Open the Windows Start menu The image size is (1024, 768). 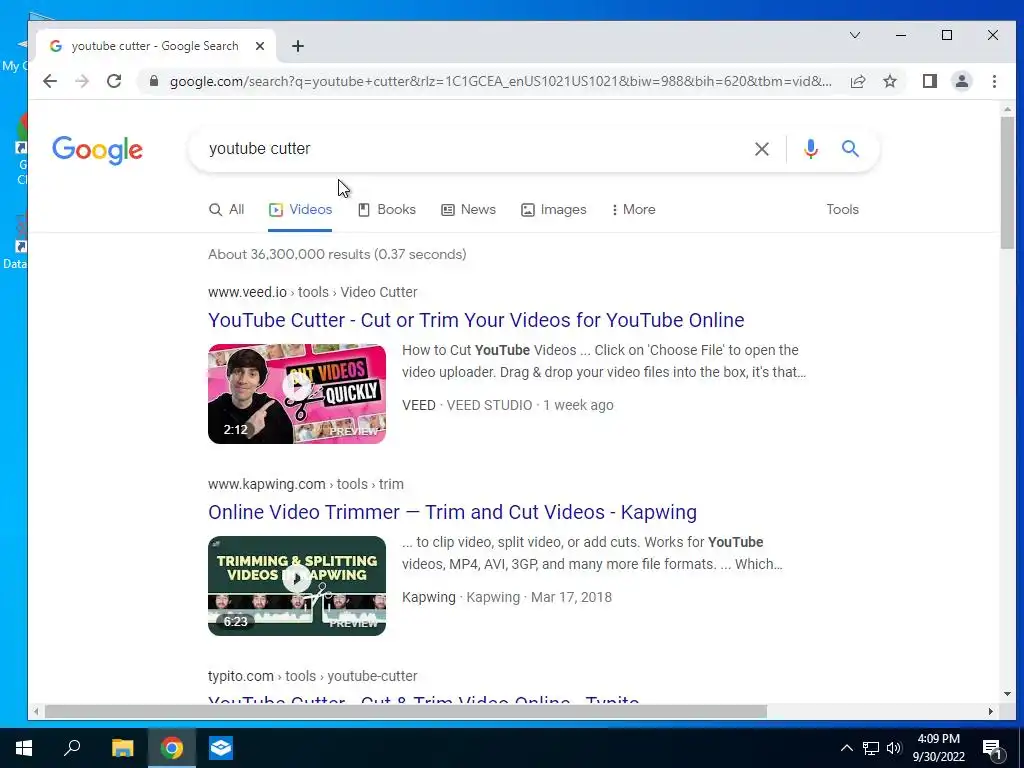coord(24,748)
